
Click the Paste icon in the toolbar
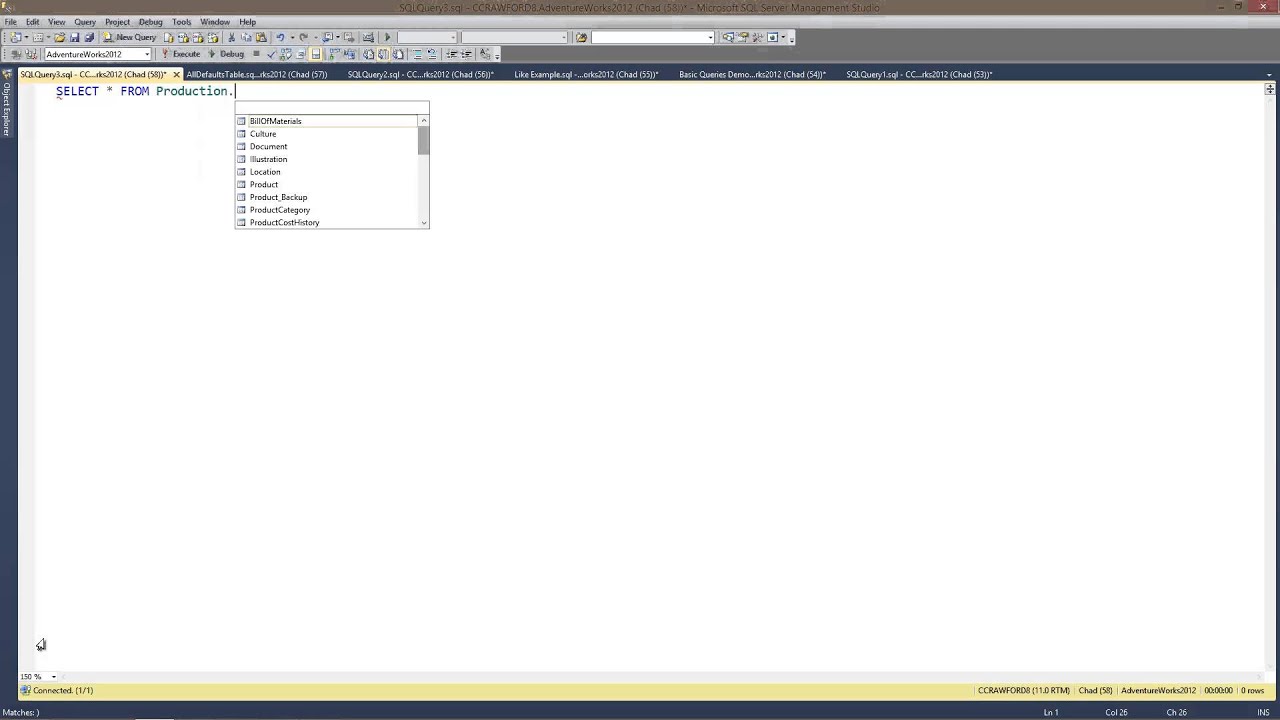point(261,37)
